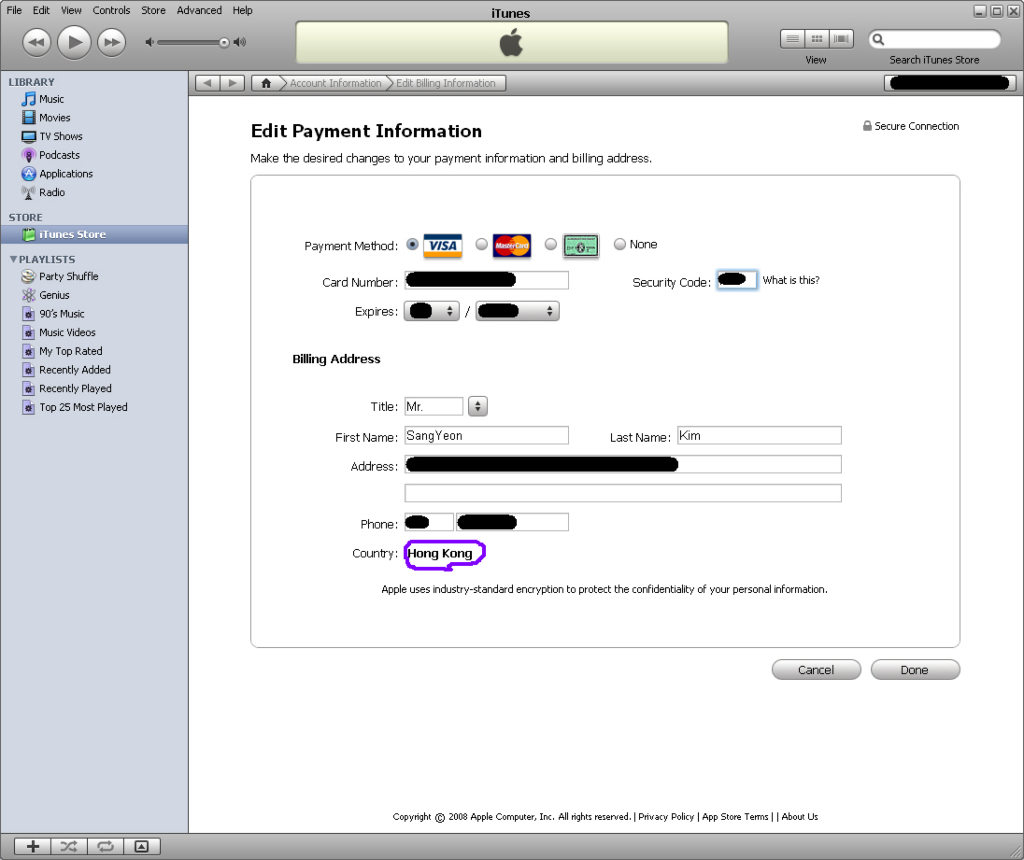Click the Cancel button
Screen dimensions: 1024x860
tap(816, 670)
